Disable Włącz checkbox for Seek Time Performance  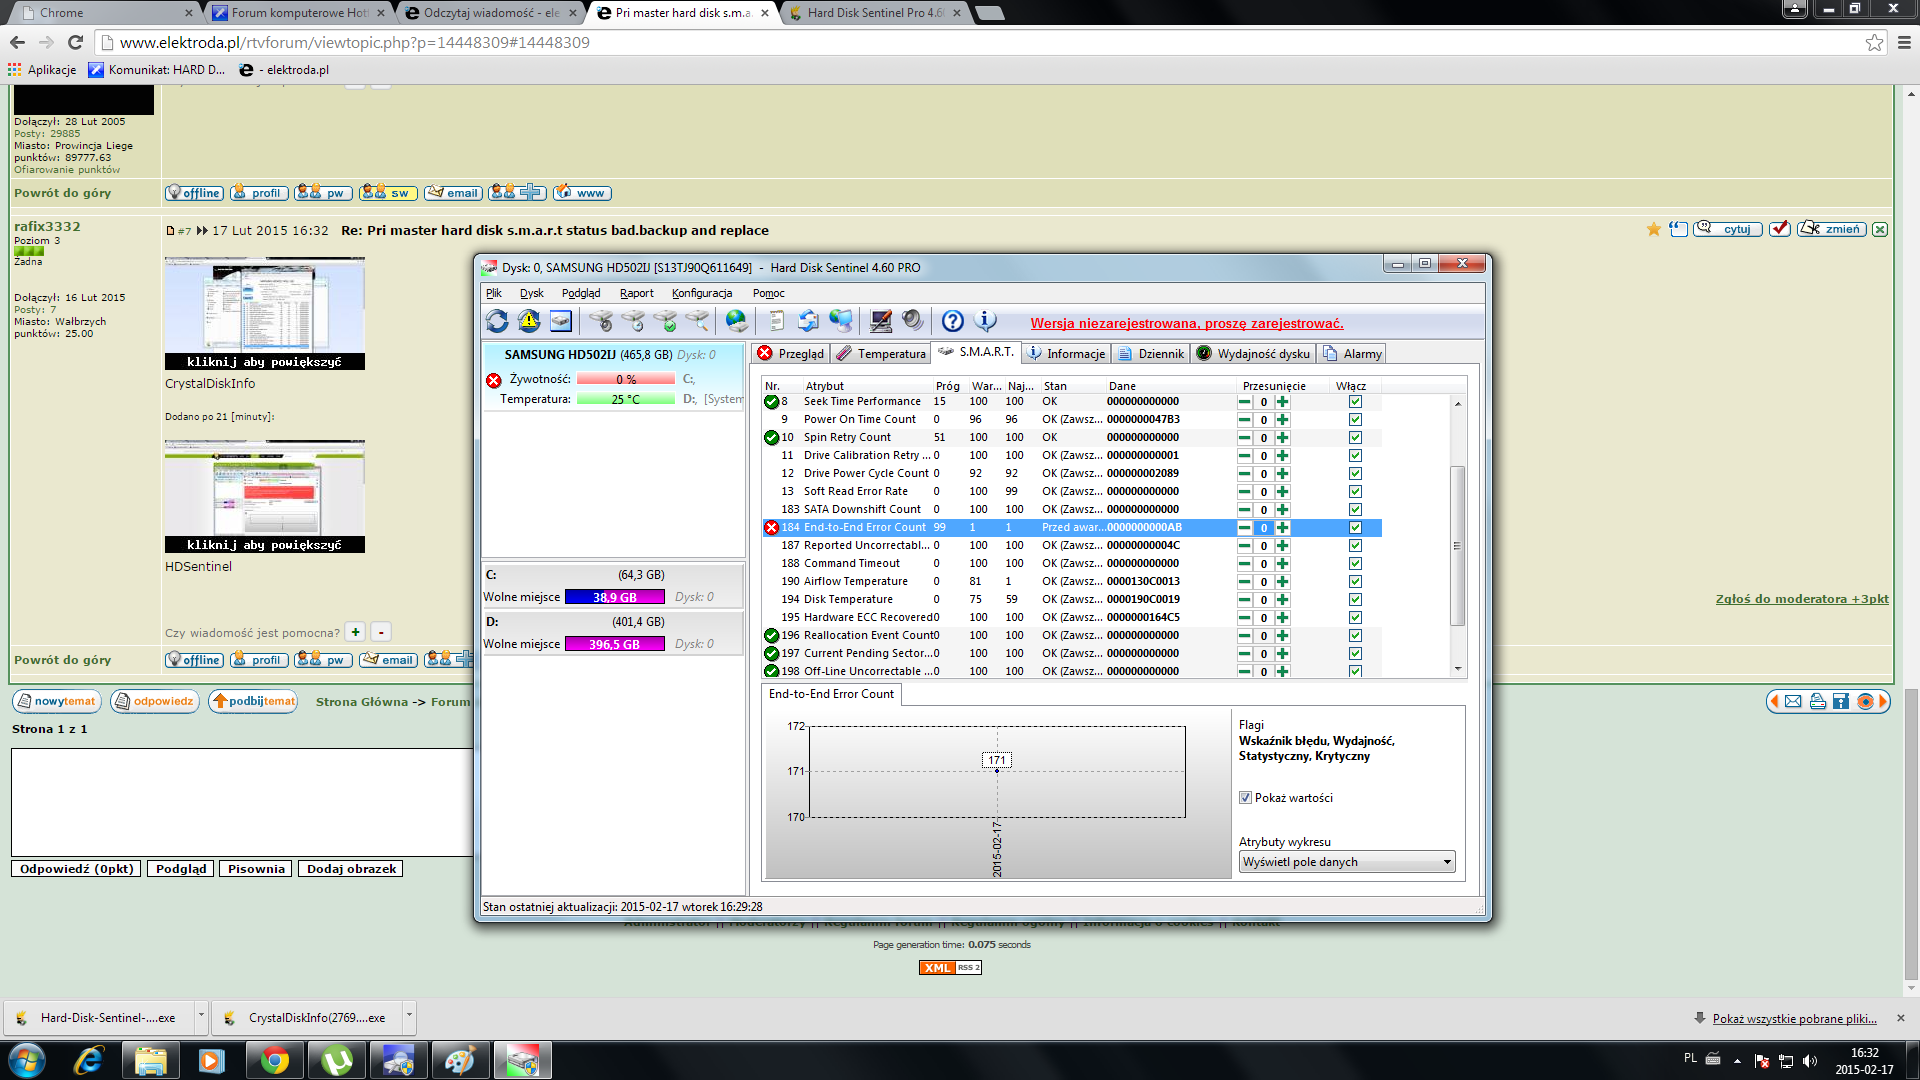coord(1355,401)
